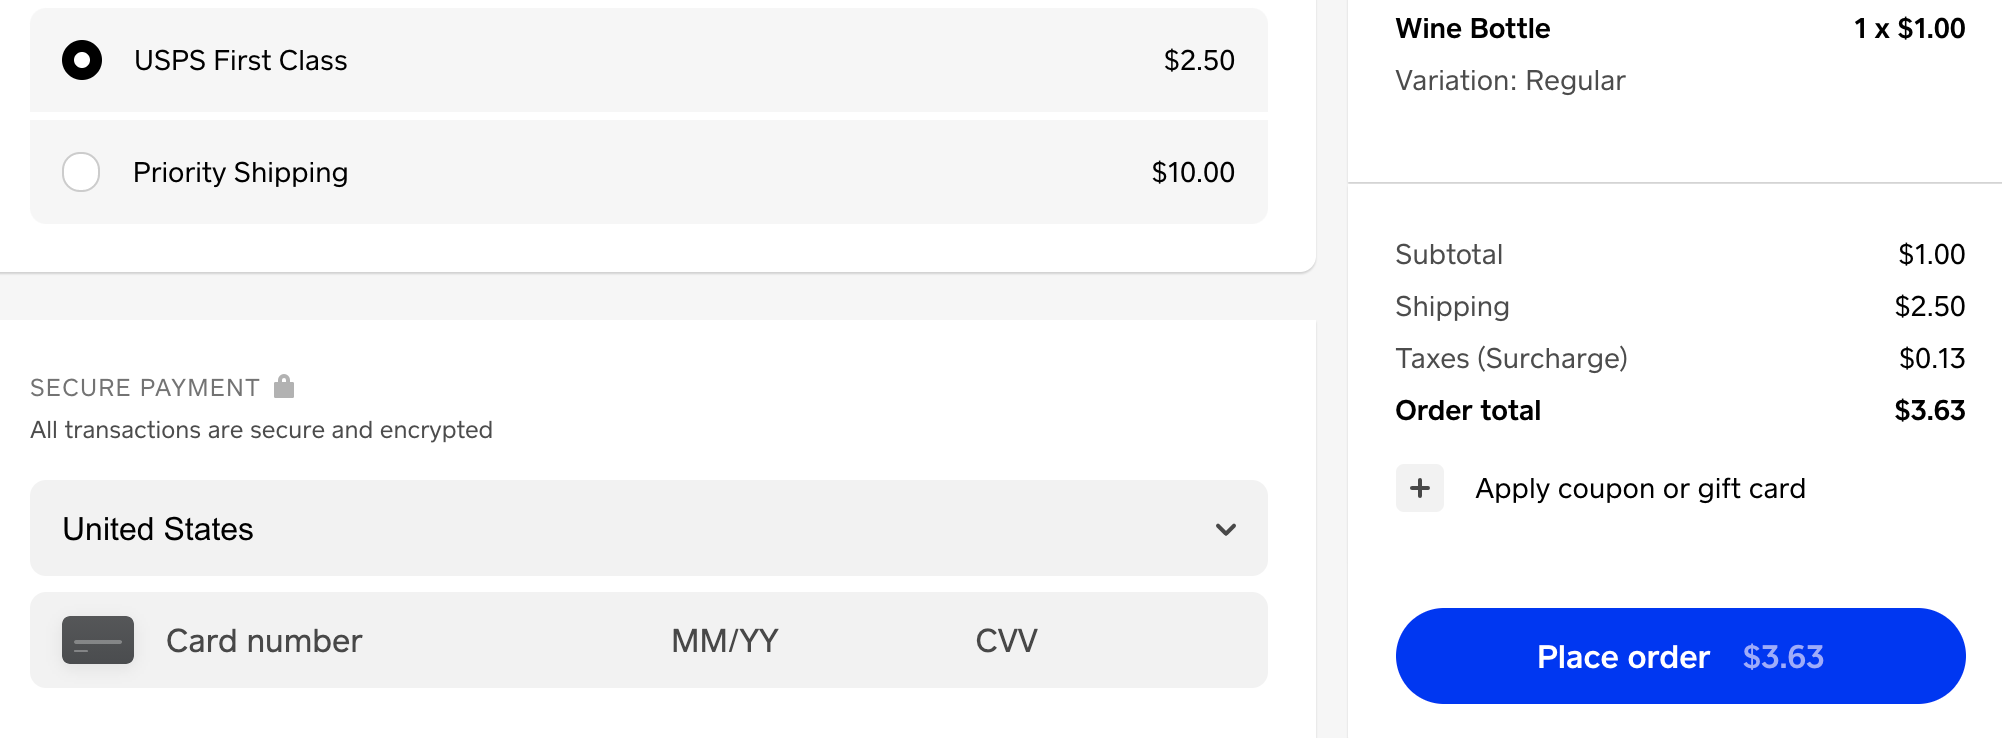Click Apply coupon or gift card
2002x738 pixels.
click(x=1640, y=488)
